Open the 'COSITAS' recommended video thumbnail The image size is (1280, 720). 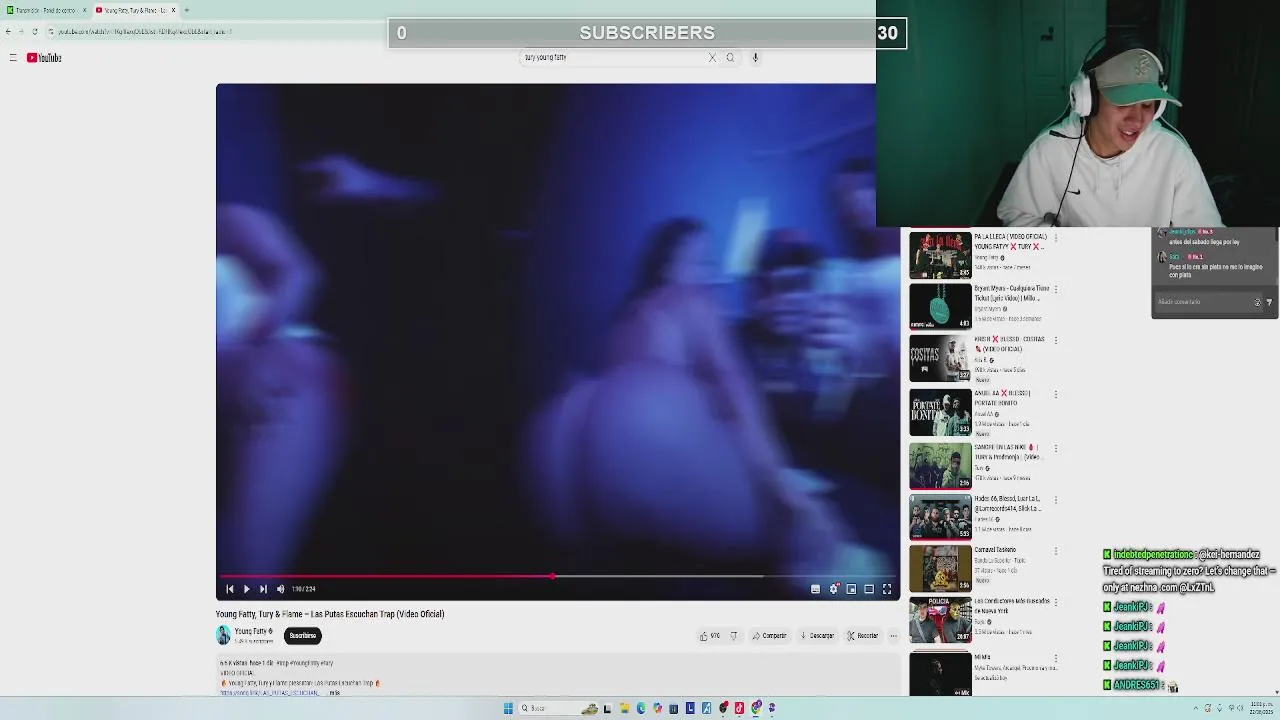[940, 359]
